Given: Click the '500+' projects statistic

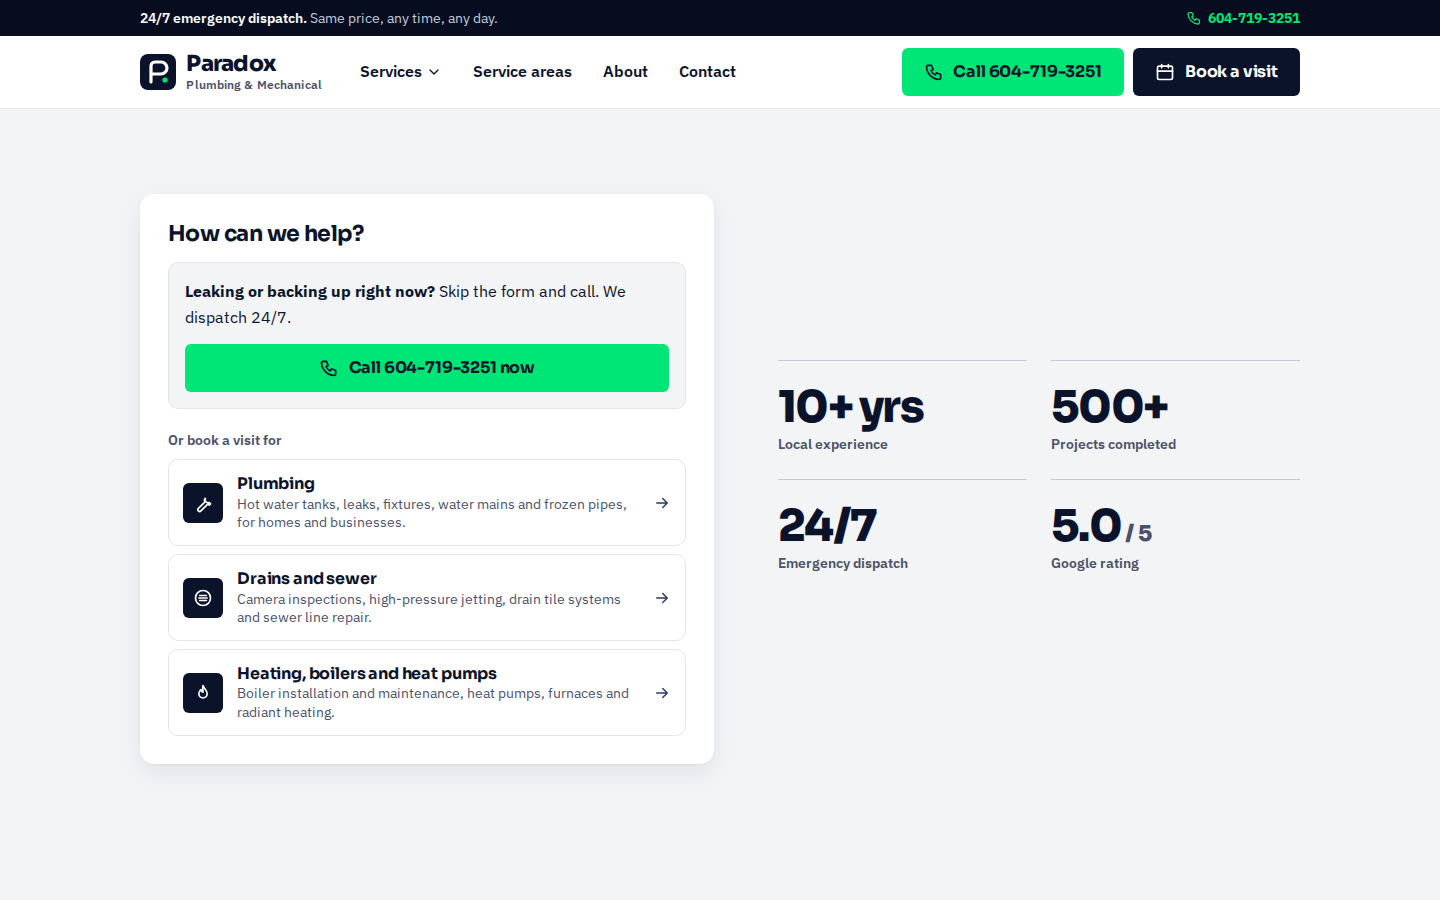Looking at the screenshot, I should point(1110,406).
